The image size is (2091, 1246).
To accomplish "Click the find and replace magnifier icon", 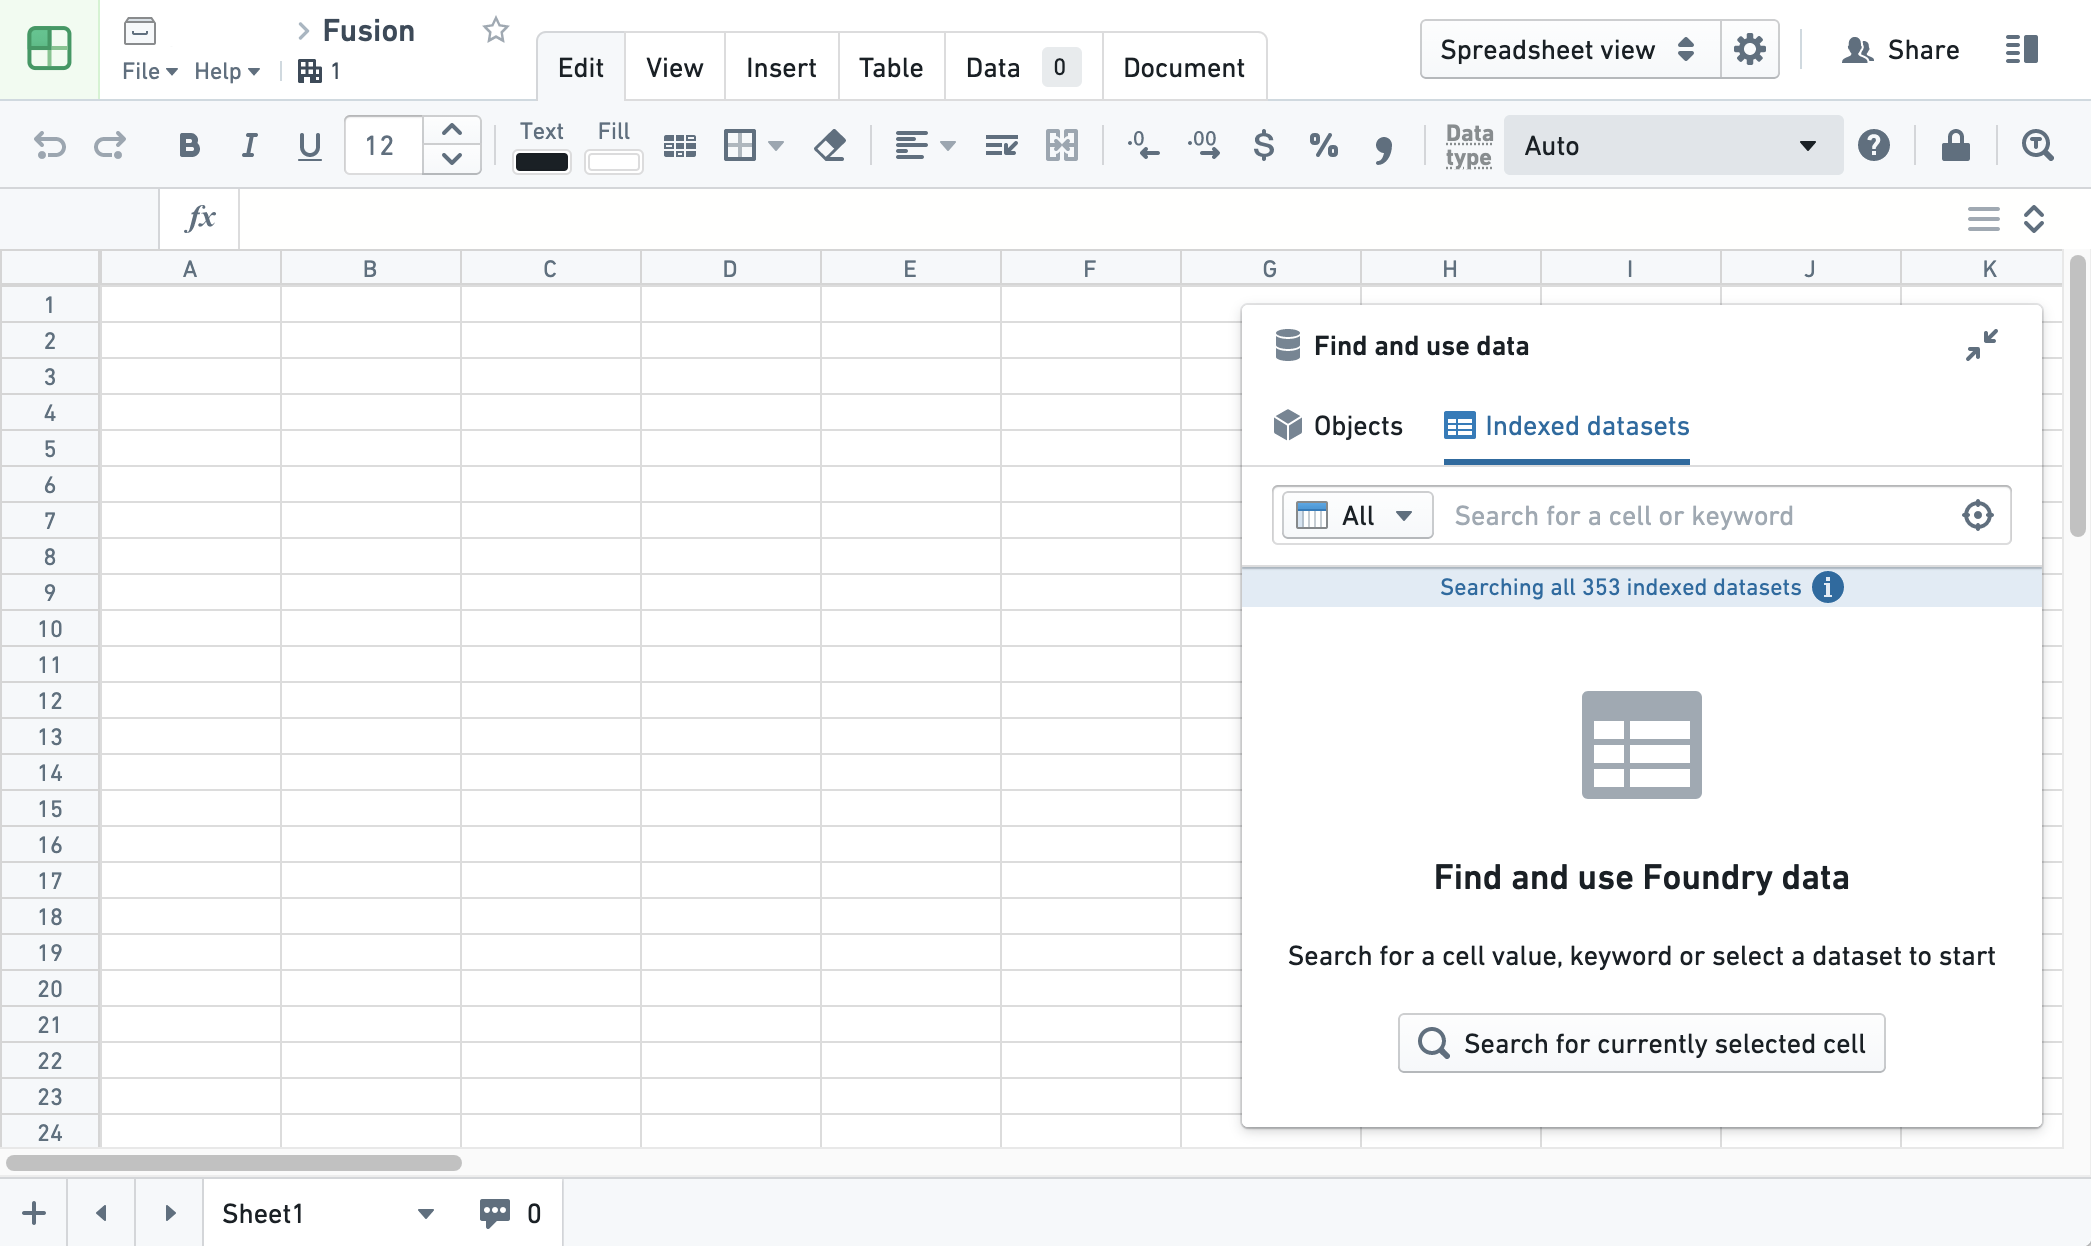I will 2037,146.
